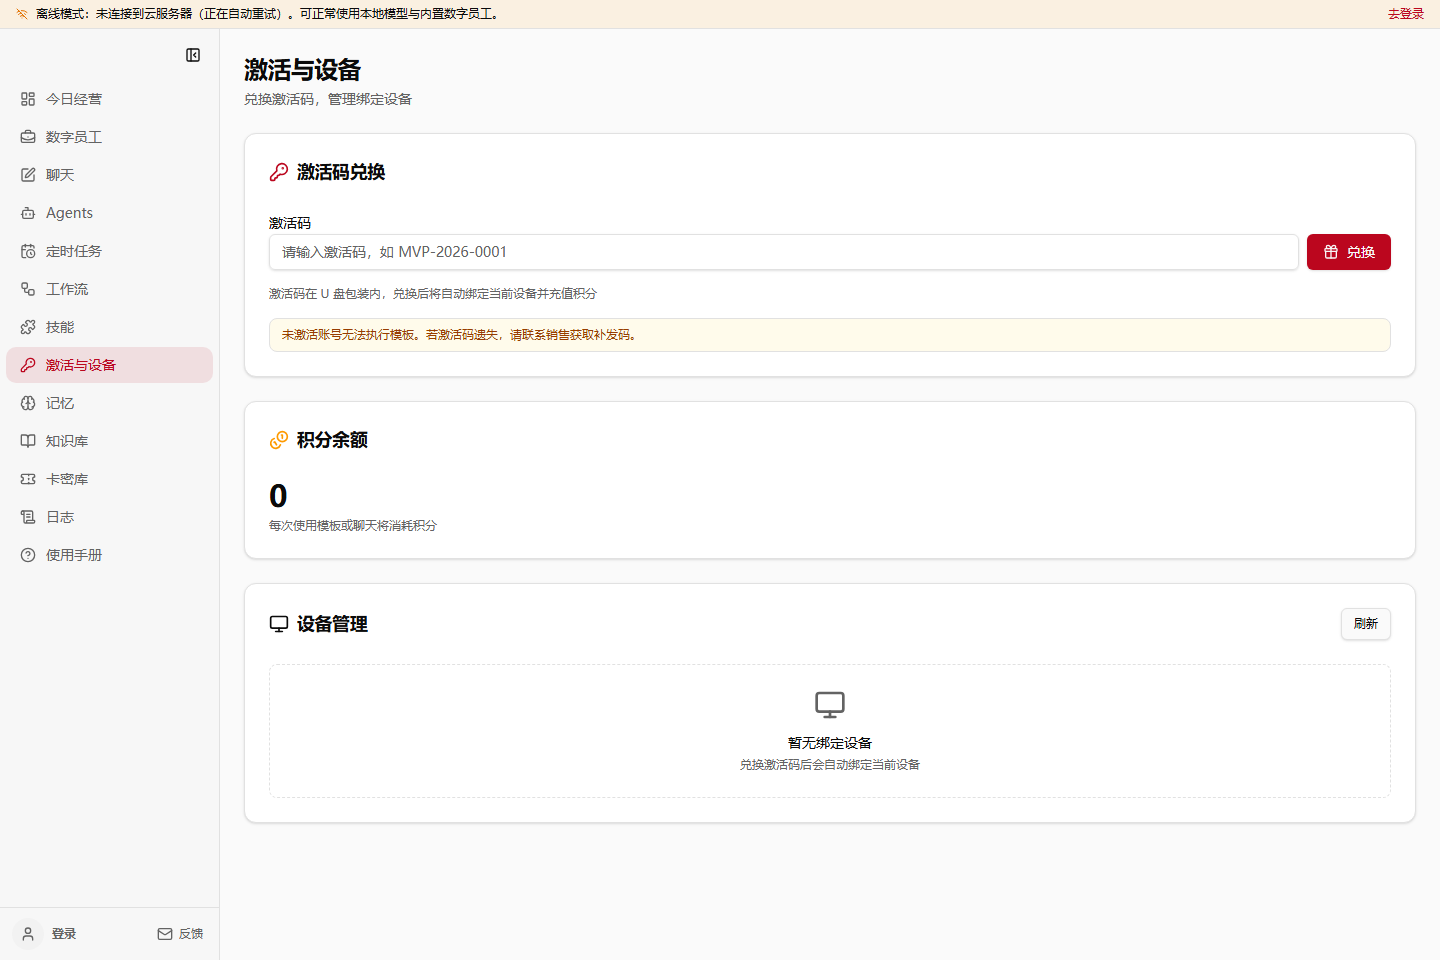
Task: Click the 激活与设备 page title
Action: tap(302, 70)
